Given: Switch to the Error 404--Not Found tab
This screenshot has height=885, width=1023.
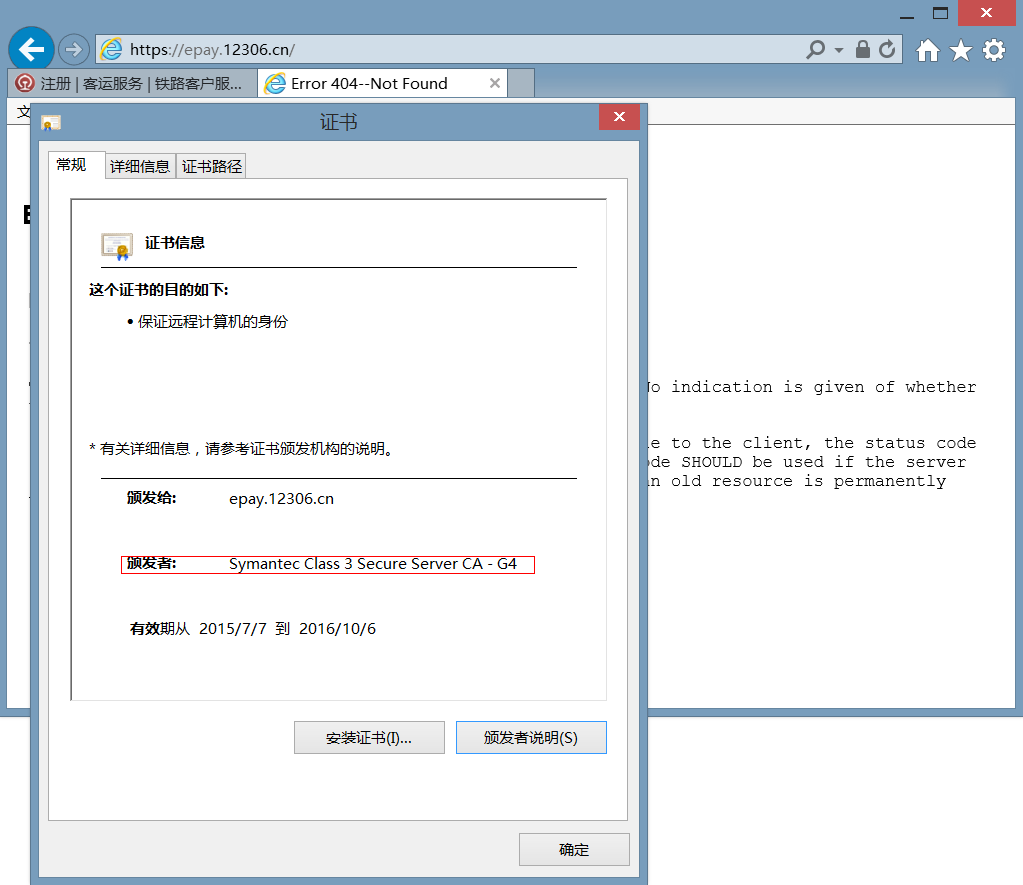Looking at the screenshot, I should pyautogui.click(x=382, y=84).
